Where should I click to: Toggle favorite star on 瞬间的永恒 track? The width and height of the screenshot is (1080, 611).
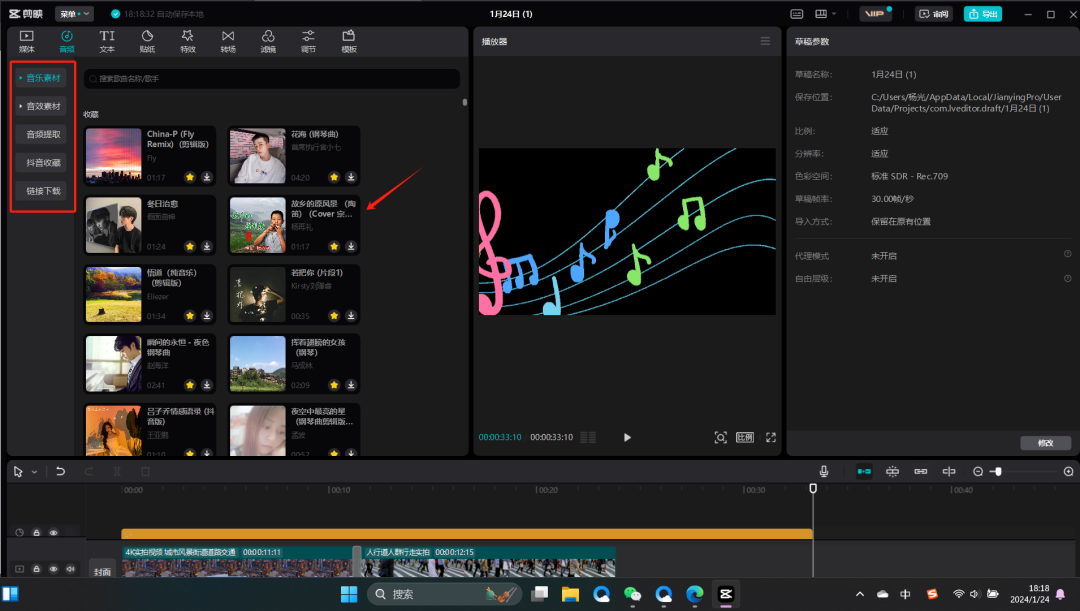(x=190, y=384)
